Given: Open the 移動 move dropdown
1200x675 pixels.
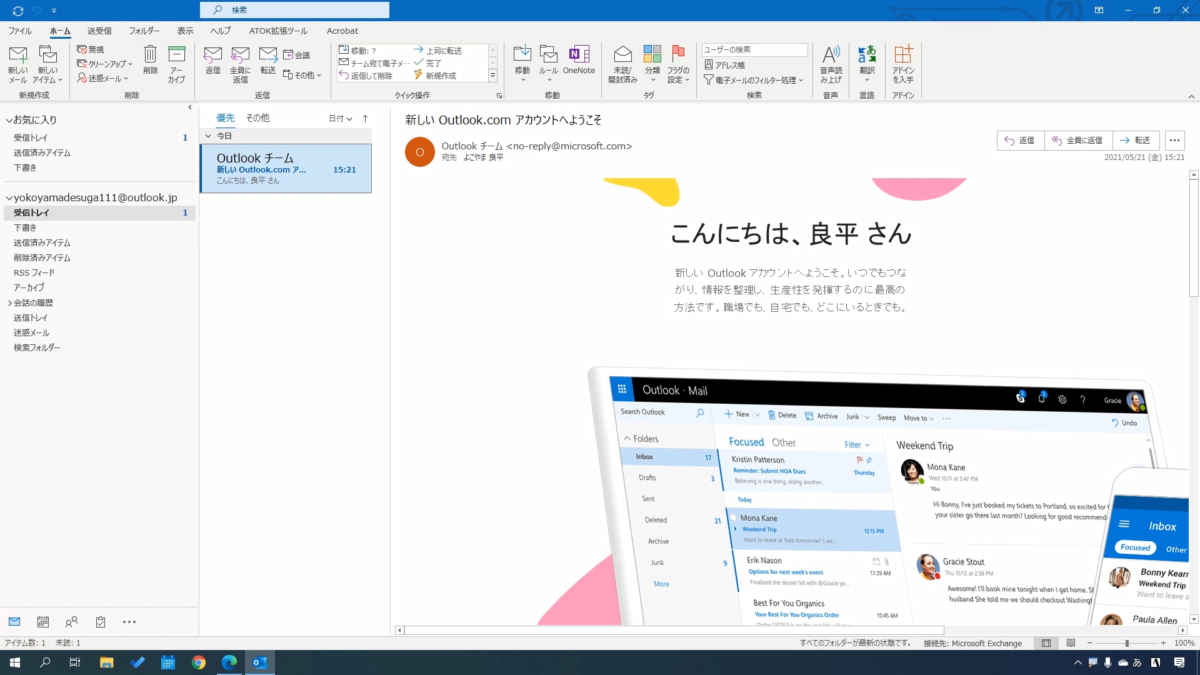Looking at the screenshot, I should tap(522, 64).
